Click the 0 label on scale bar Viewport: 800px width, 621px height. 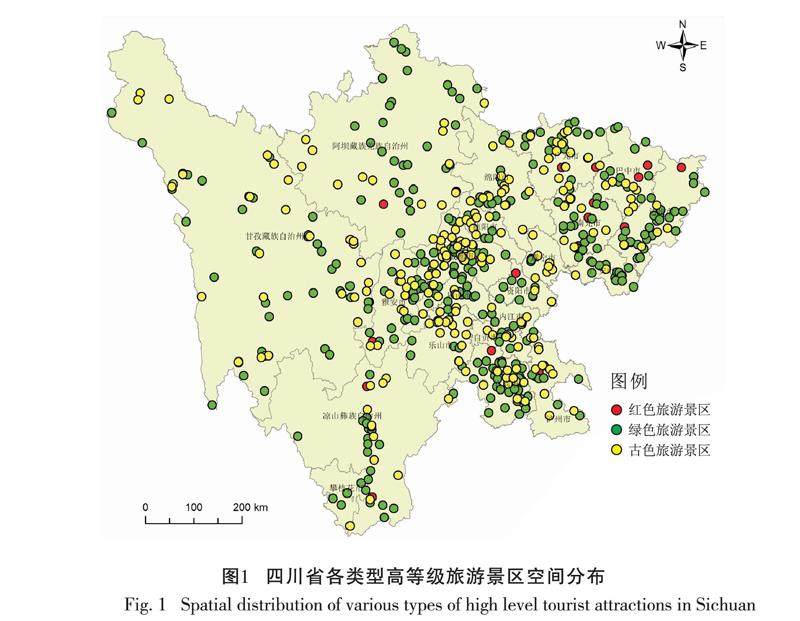(x=145, y=507)
